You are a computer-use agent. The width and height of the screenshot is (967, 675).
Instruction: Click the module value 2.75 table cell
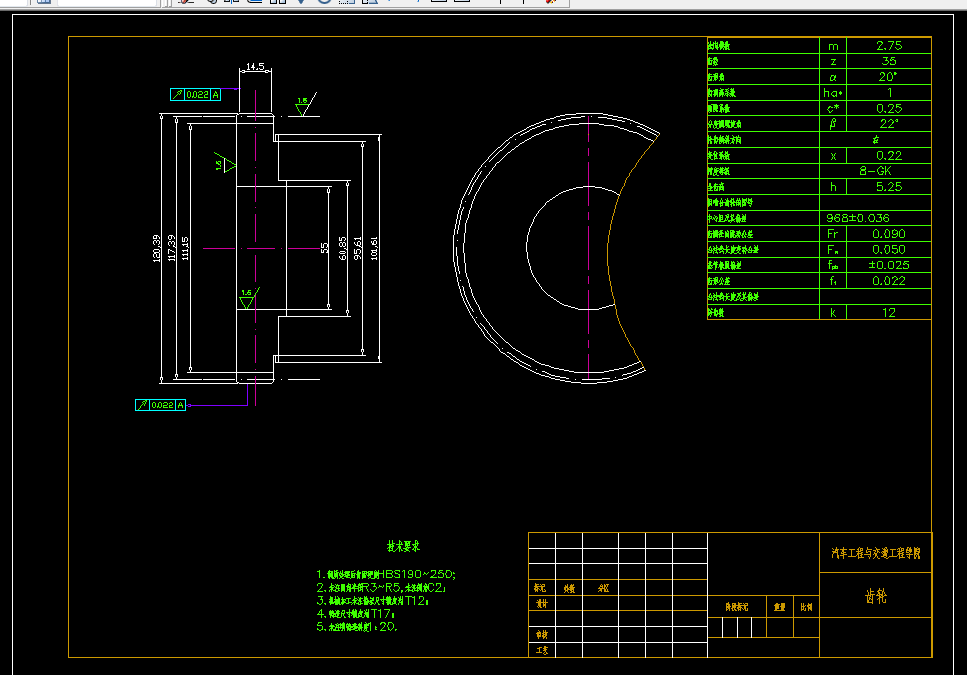point(889,46)
